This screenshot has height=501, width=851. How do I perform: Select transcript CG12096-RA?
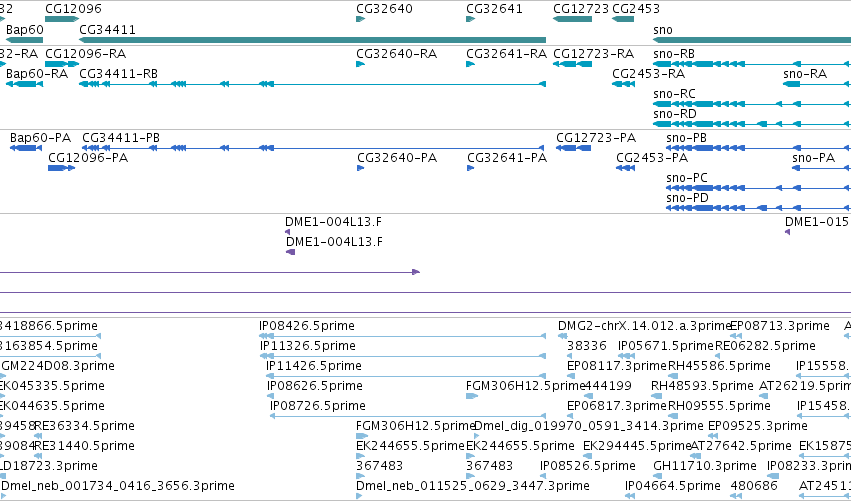(x=85, y=53)
